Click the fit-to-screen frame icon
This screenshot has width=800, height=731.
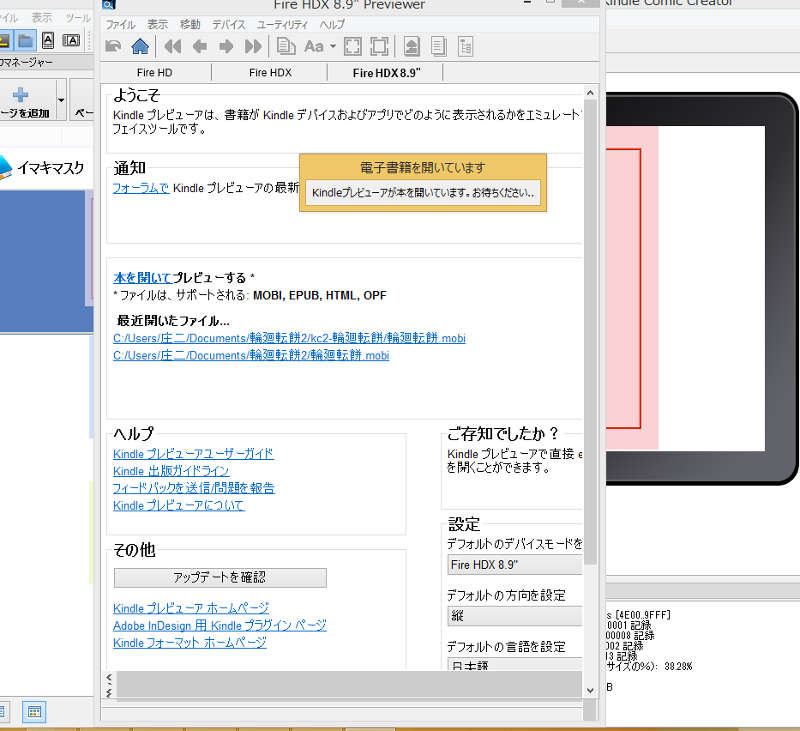[x=353, y=46]
